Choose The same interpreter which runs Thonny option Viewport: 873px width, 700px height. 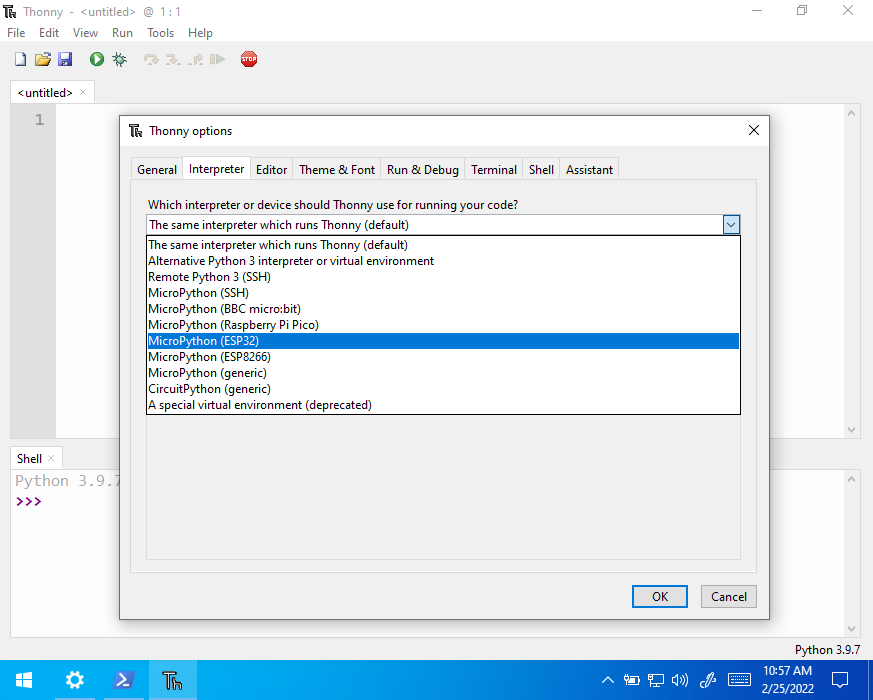click(443, 245)
